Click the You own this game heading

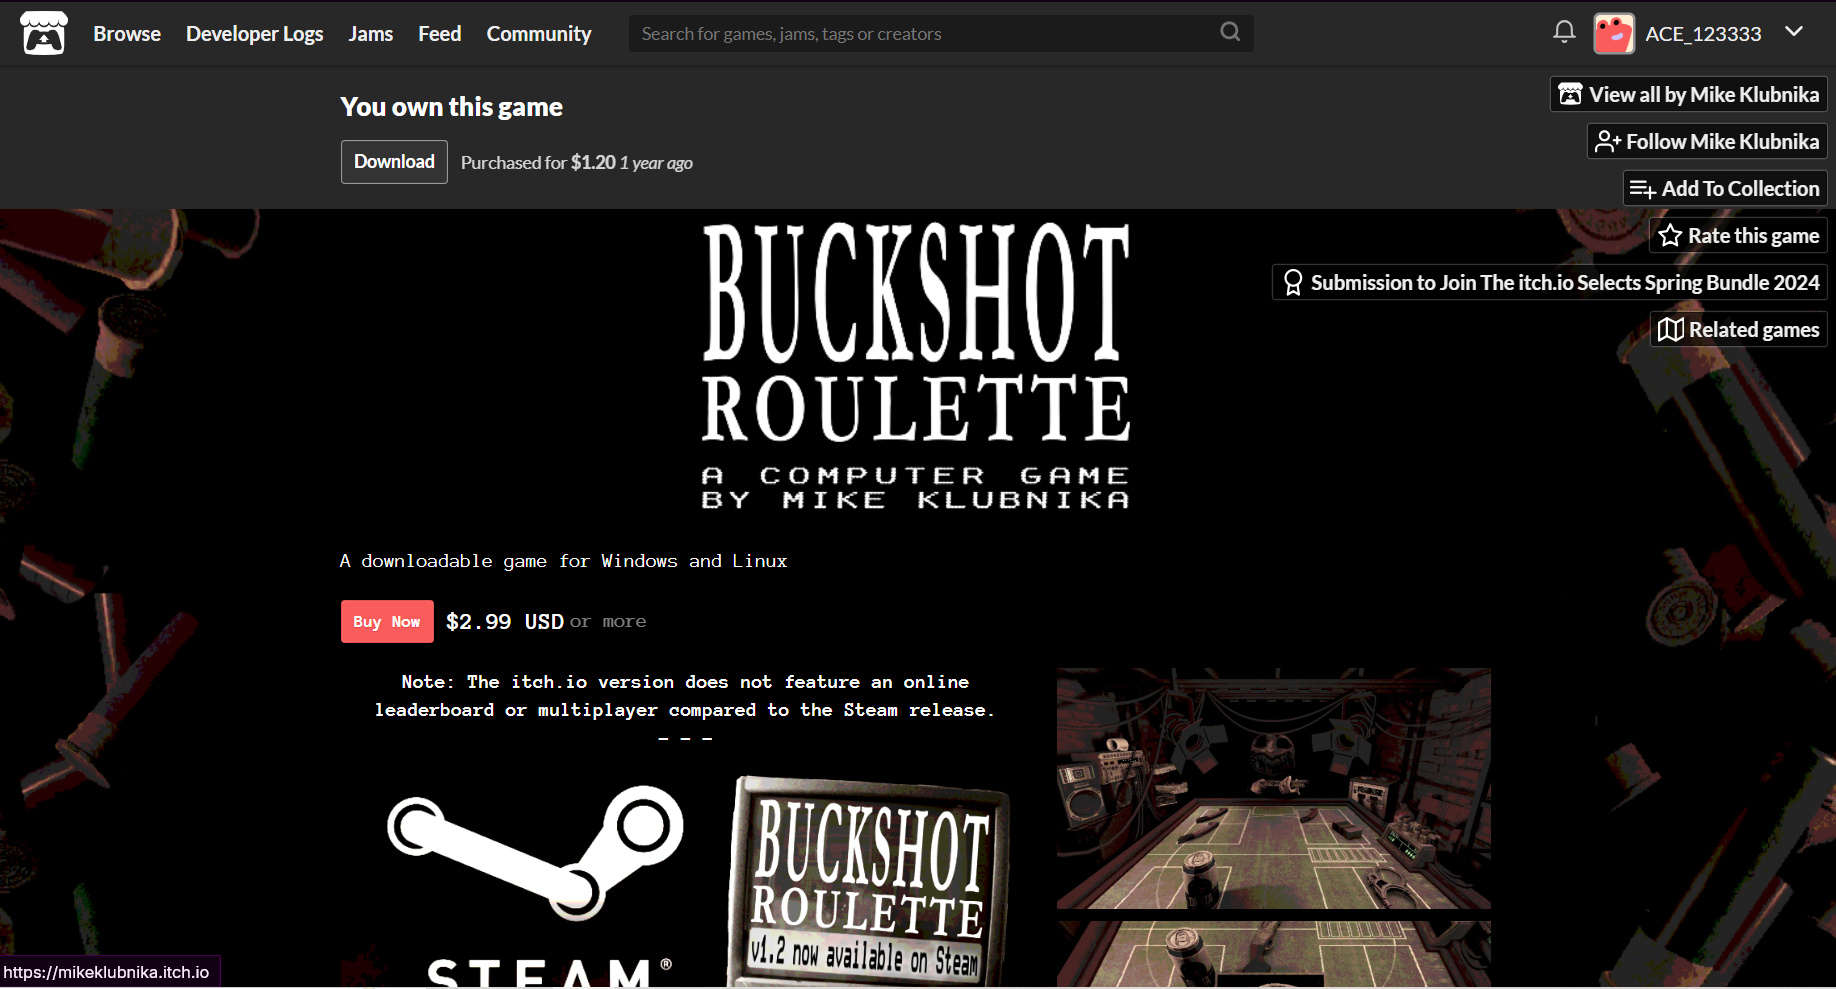pyautogui.click(x=451, y=107)
